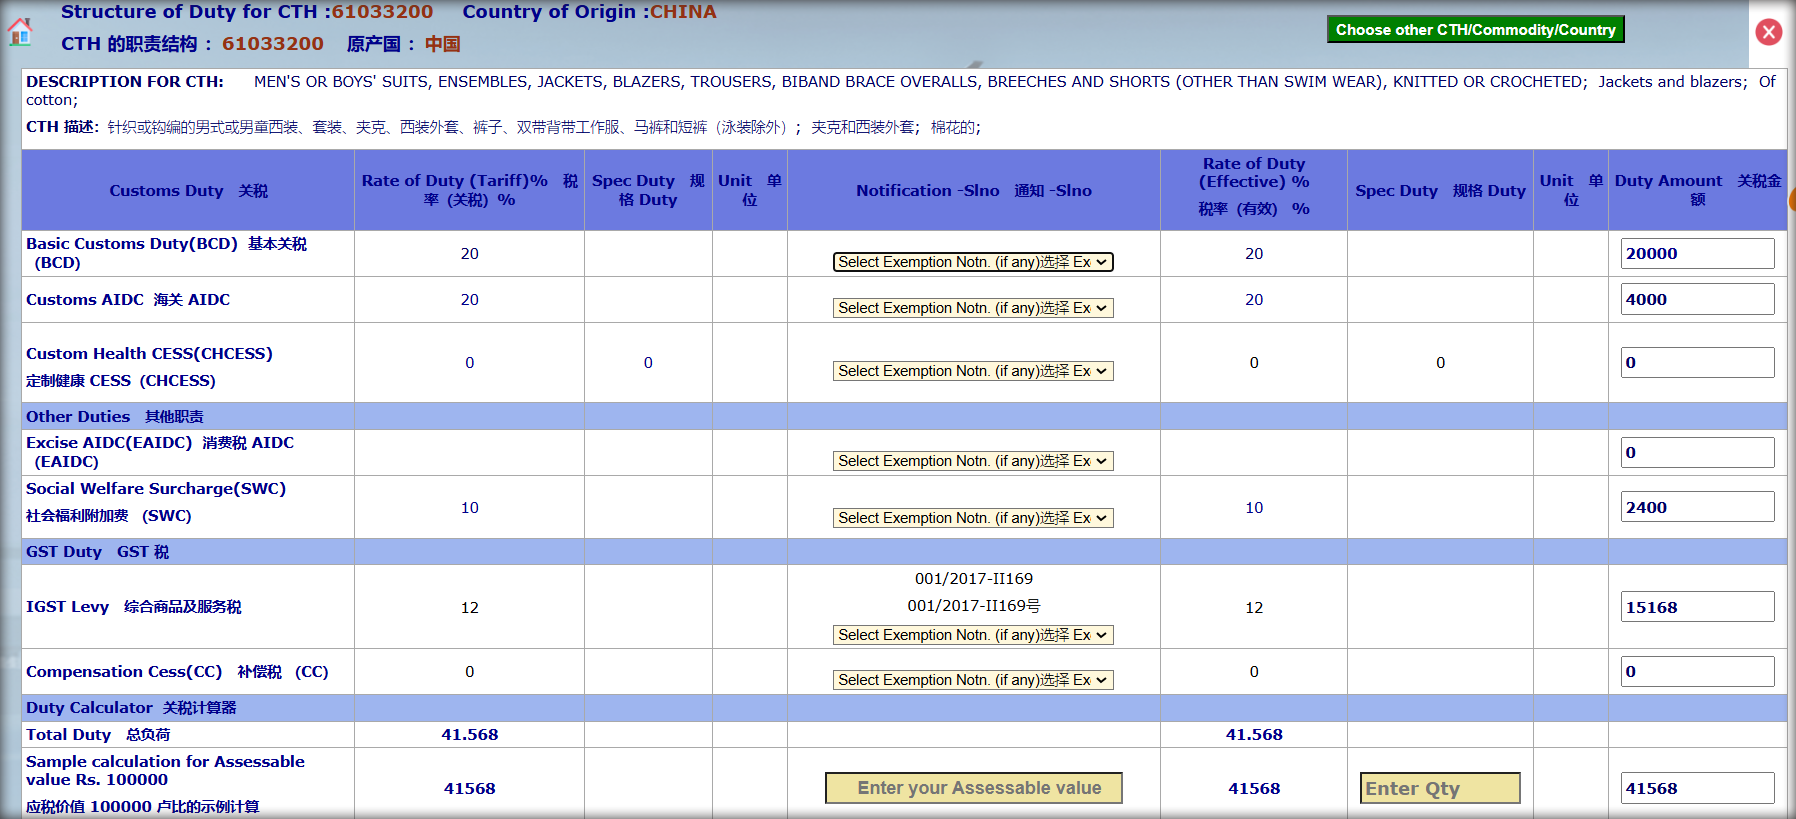Click Total Duty row label
Image resolution: width=1796 pixels, height=819 pixels.
[x=98, y=734]
